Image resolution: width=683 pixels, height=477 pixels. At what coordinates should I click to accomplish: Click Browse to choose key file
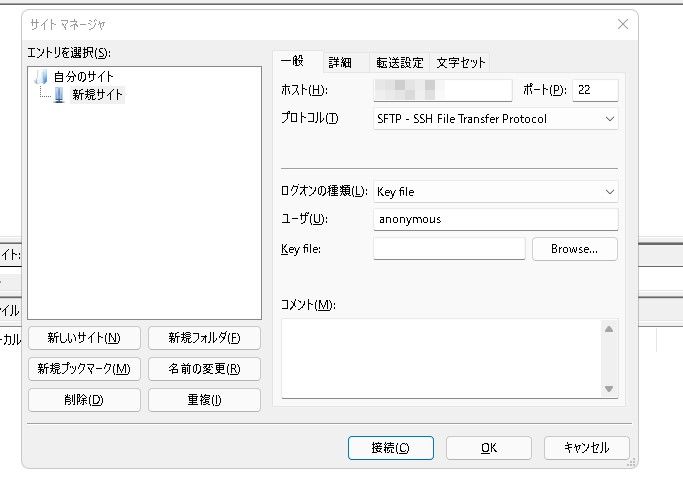[574, 249]
